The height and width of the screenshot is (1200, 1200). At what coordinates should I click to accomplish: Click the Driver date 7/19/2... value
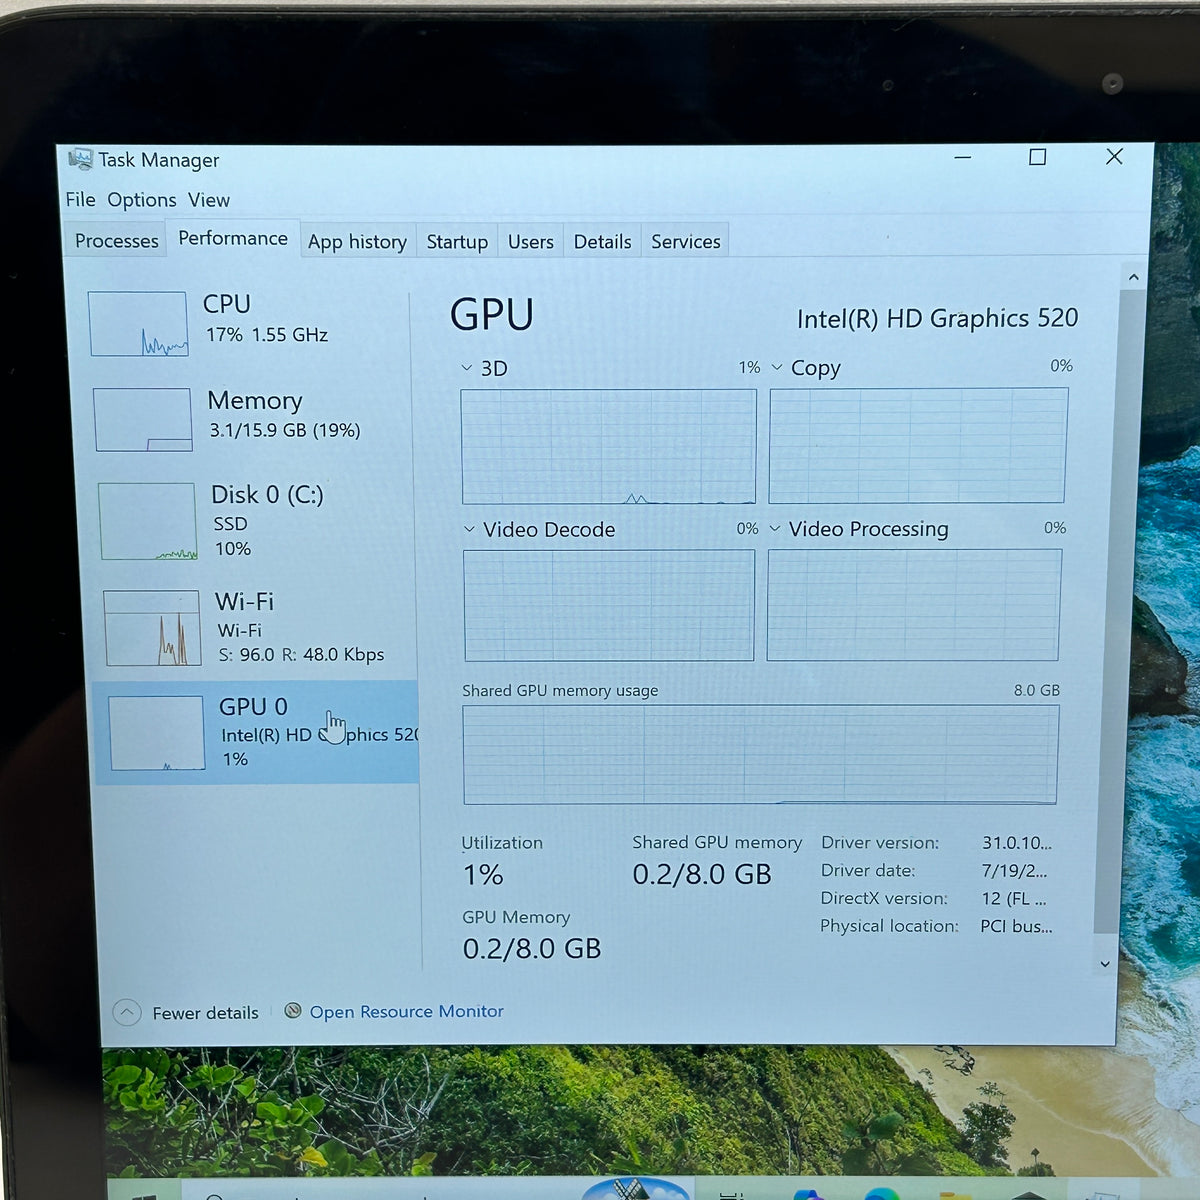(1014, 871)
